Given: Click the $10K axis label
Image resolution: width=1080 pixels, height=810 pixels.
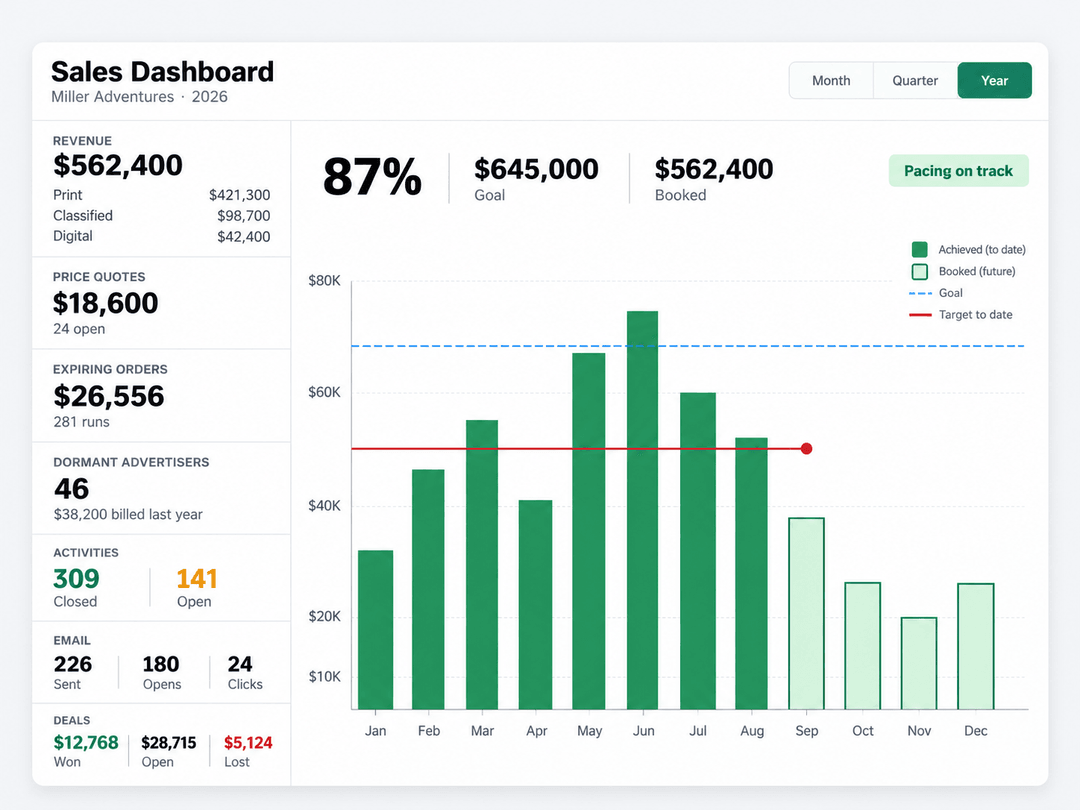Looking at the screenshot, I should click(324, 676).
